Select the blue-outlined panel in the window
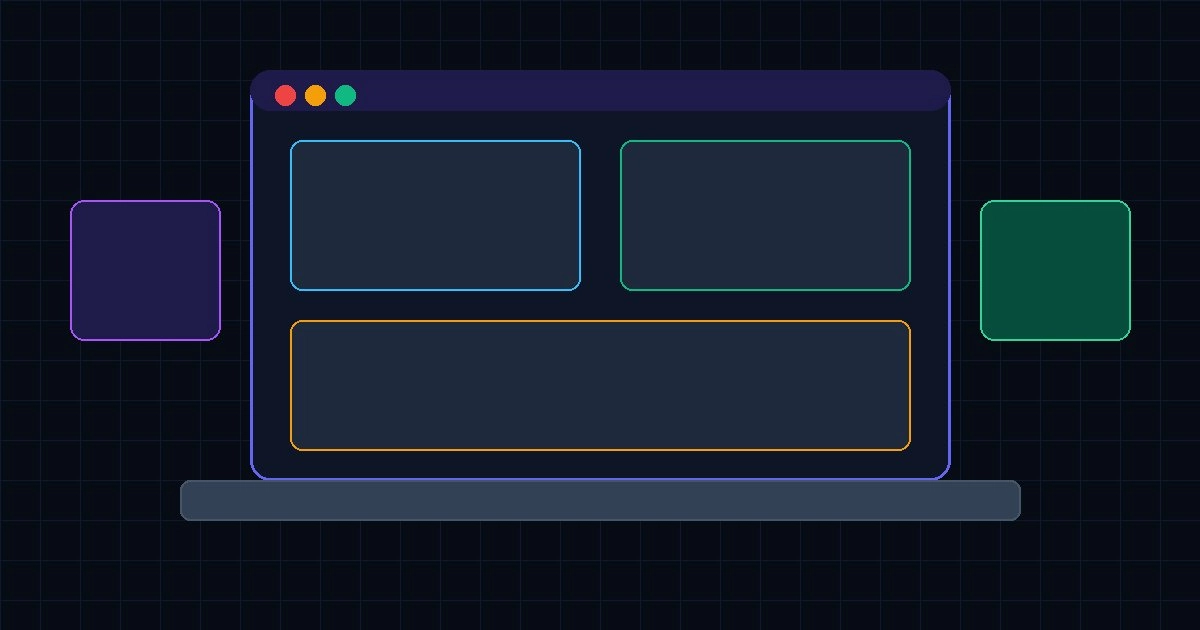The height and width of the screenshot is (630, 1200). pyautogui.click(x=435, y=215)
